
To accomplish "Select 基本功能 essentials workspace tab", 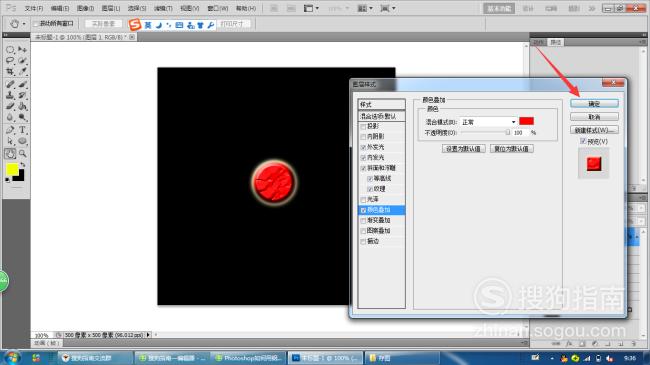I will (x=499, y=8).
